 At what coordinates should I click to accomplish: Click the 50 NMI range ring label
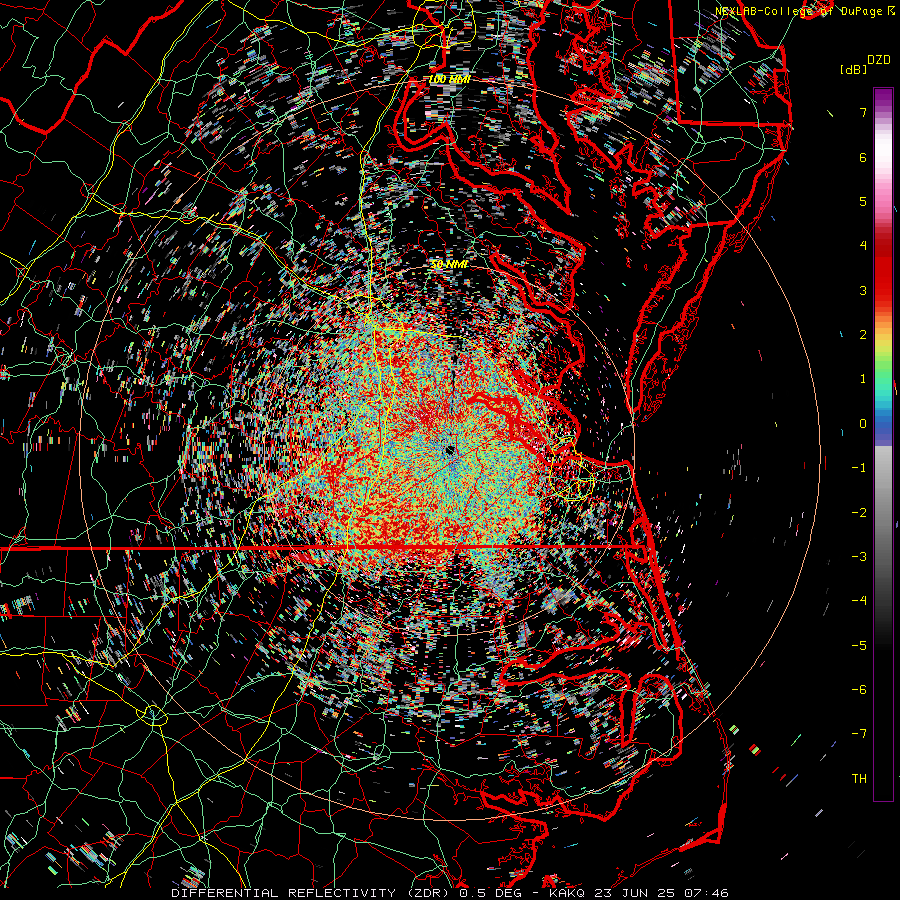pos(449,265)
